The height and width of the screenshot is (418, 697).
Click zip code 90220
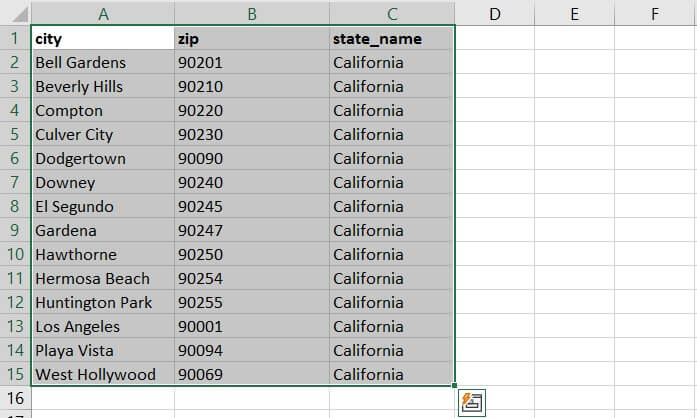(252, 110)
